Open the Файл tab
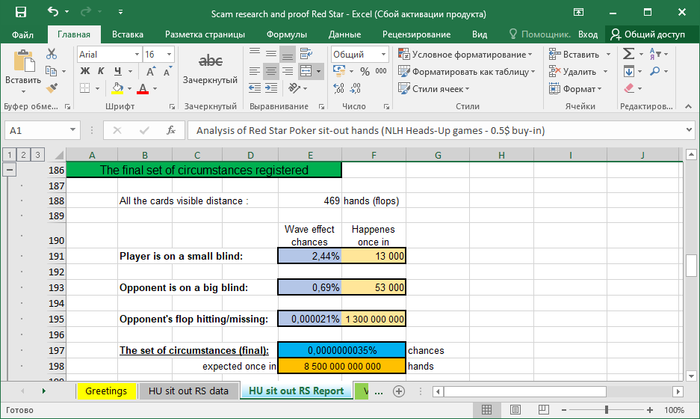Viewport: 700px width, 419px height. point(22,34)
